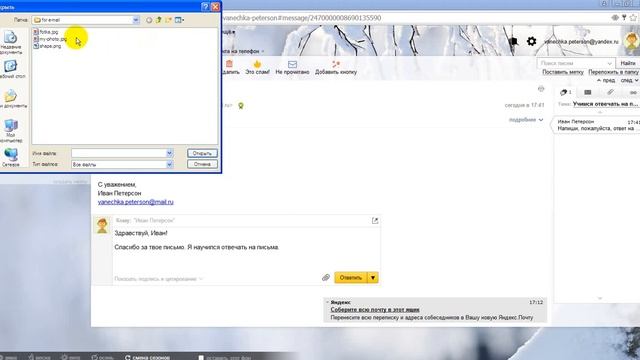The width and height of the screenshot is (640, 360).
Task: Bookmark the page with the star icon
Action: (633, 18)
